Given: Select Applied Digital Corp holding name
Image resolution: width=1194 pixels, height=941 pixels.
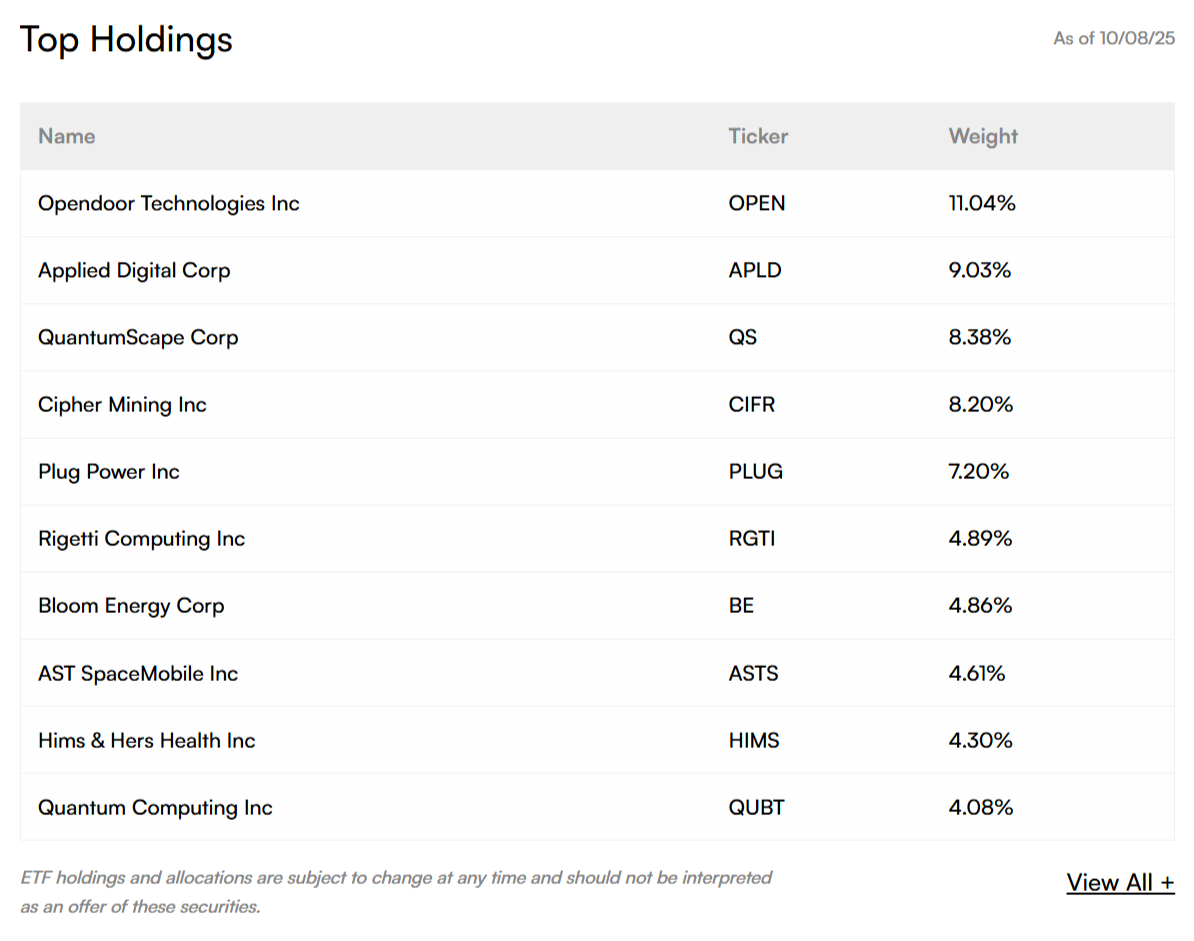Looking at the screenshot, I should point(134,270).
